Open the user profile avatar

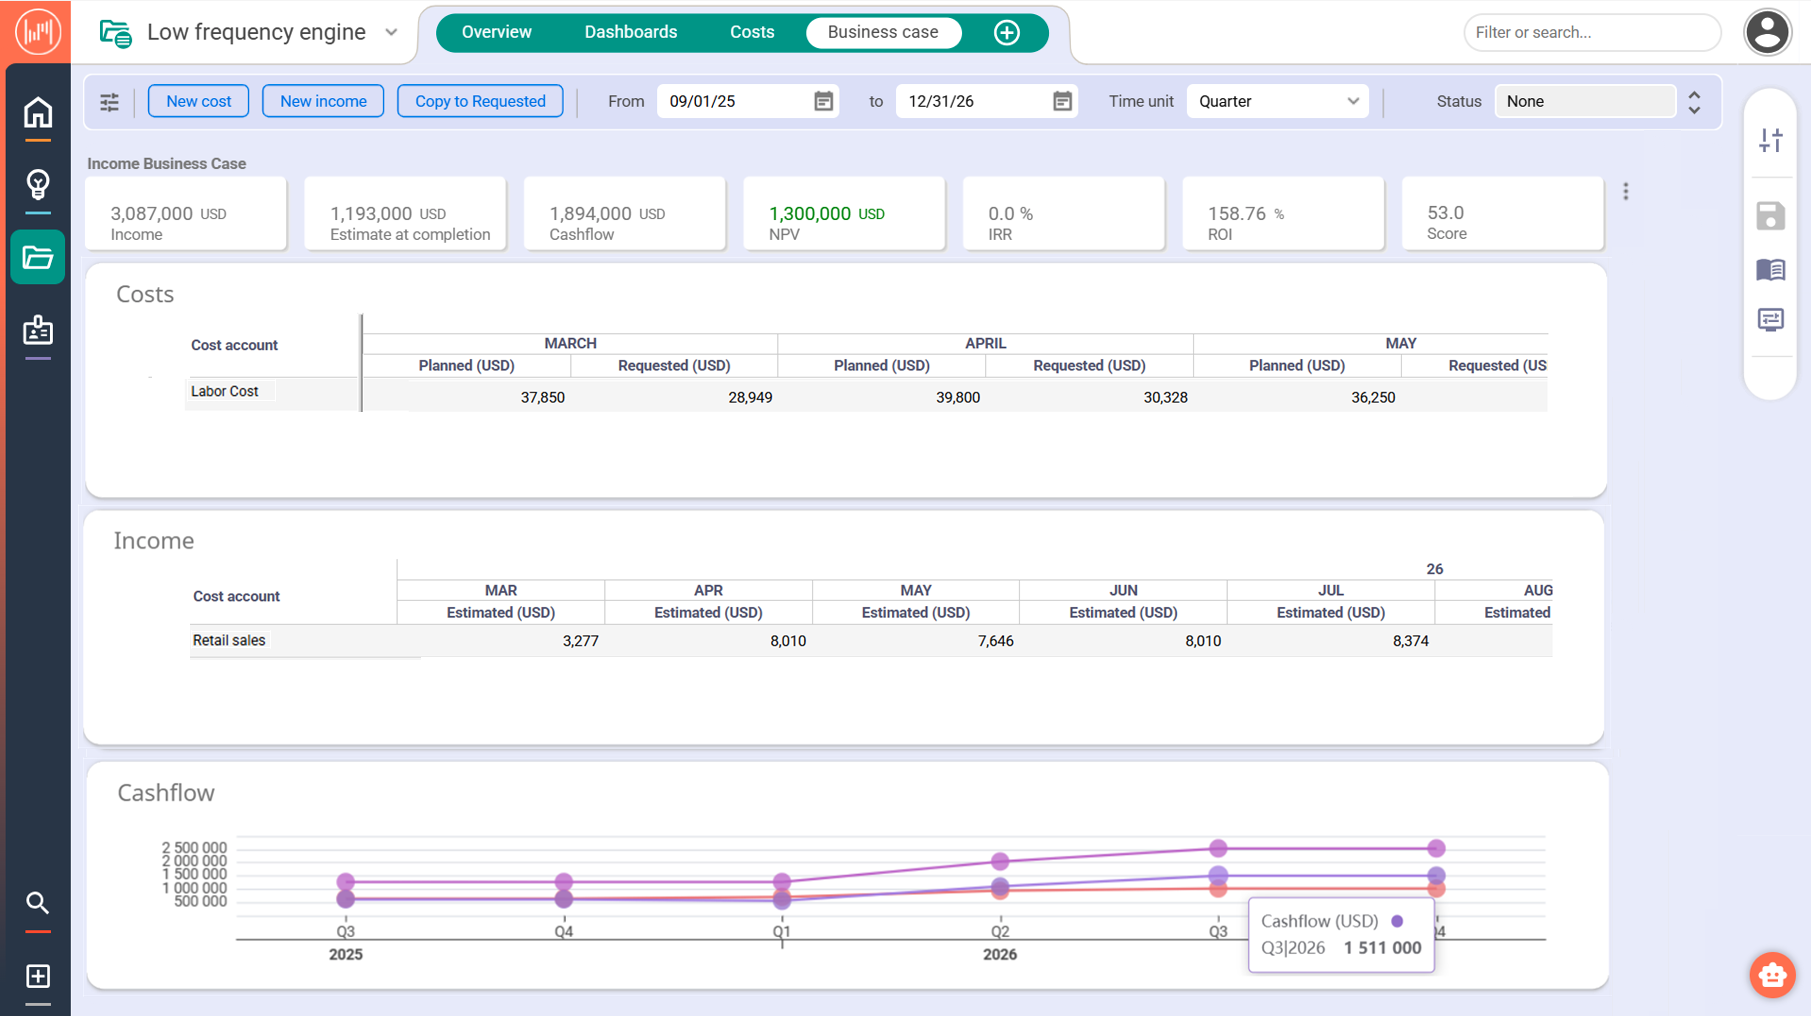[x=1767, y=32]
